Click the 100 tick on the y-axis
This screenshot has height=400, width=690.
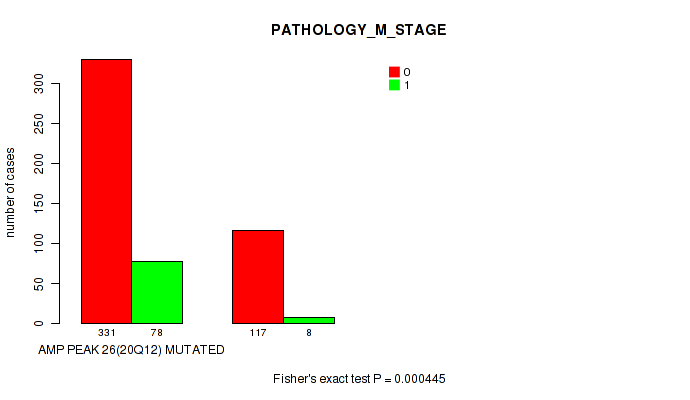point(39,243)
